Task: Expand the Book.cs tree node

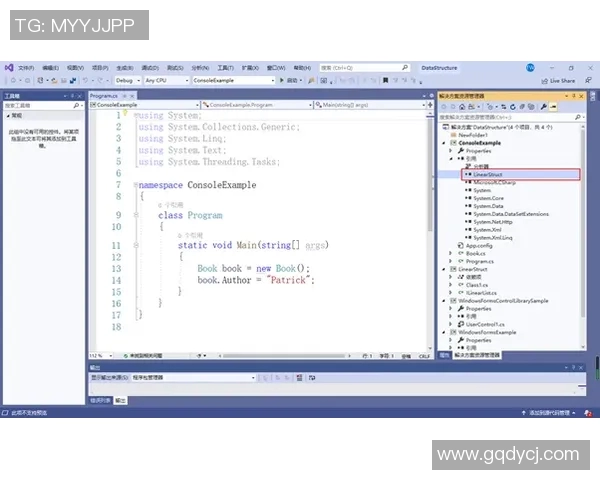Action: click(451, 253)
